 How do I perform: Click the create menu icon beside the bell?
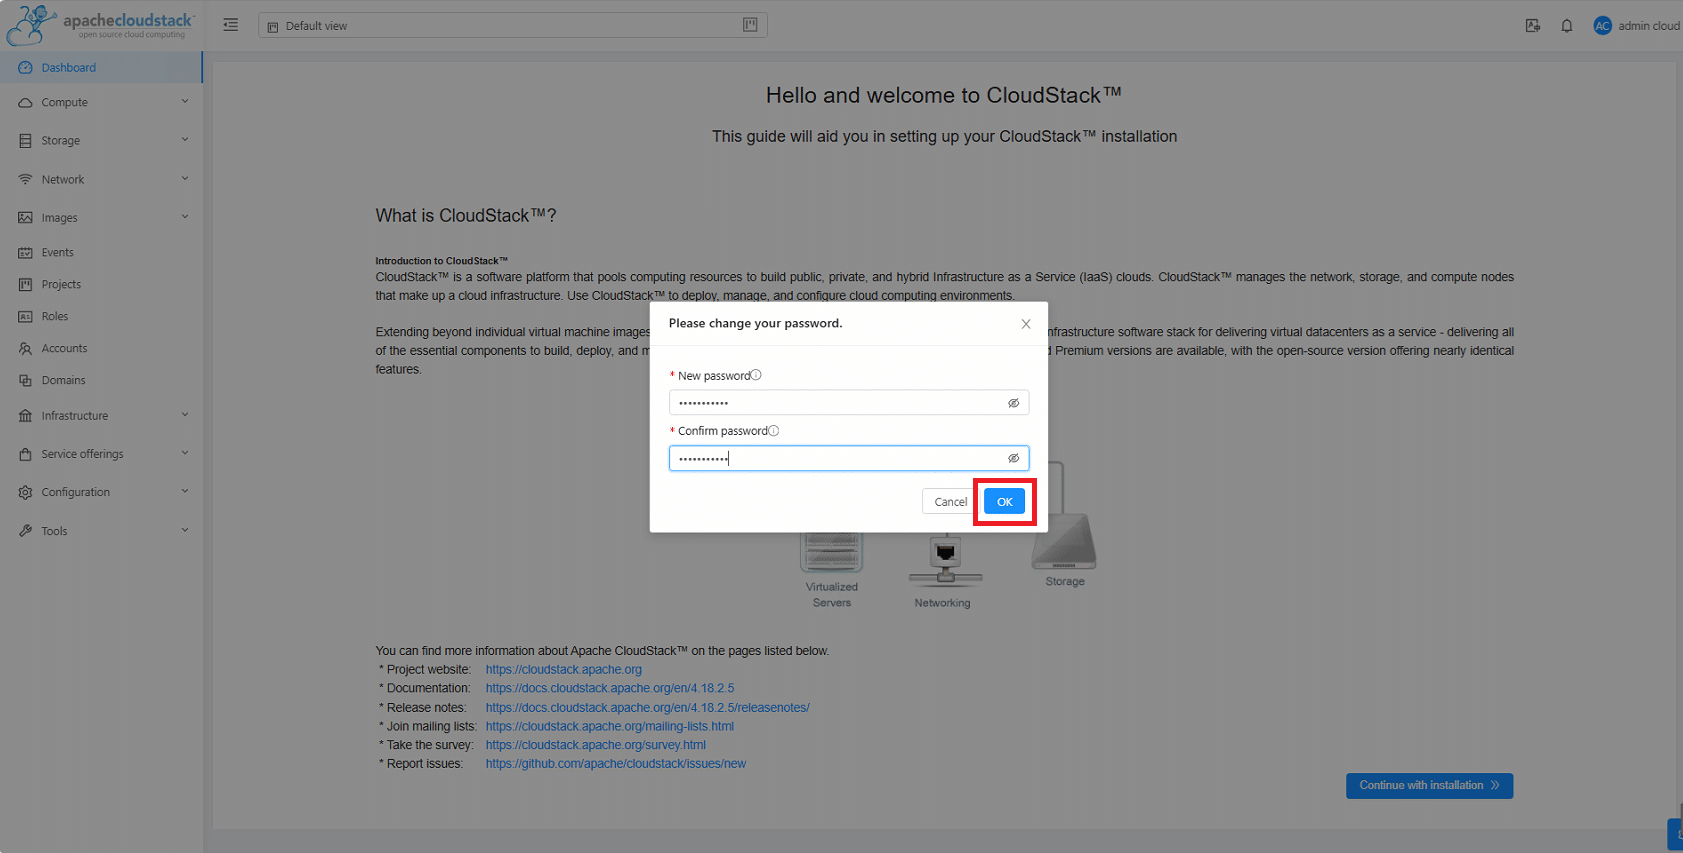pyautogui.click(x=1533, y=26)
